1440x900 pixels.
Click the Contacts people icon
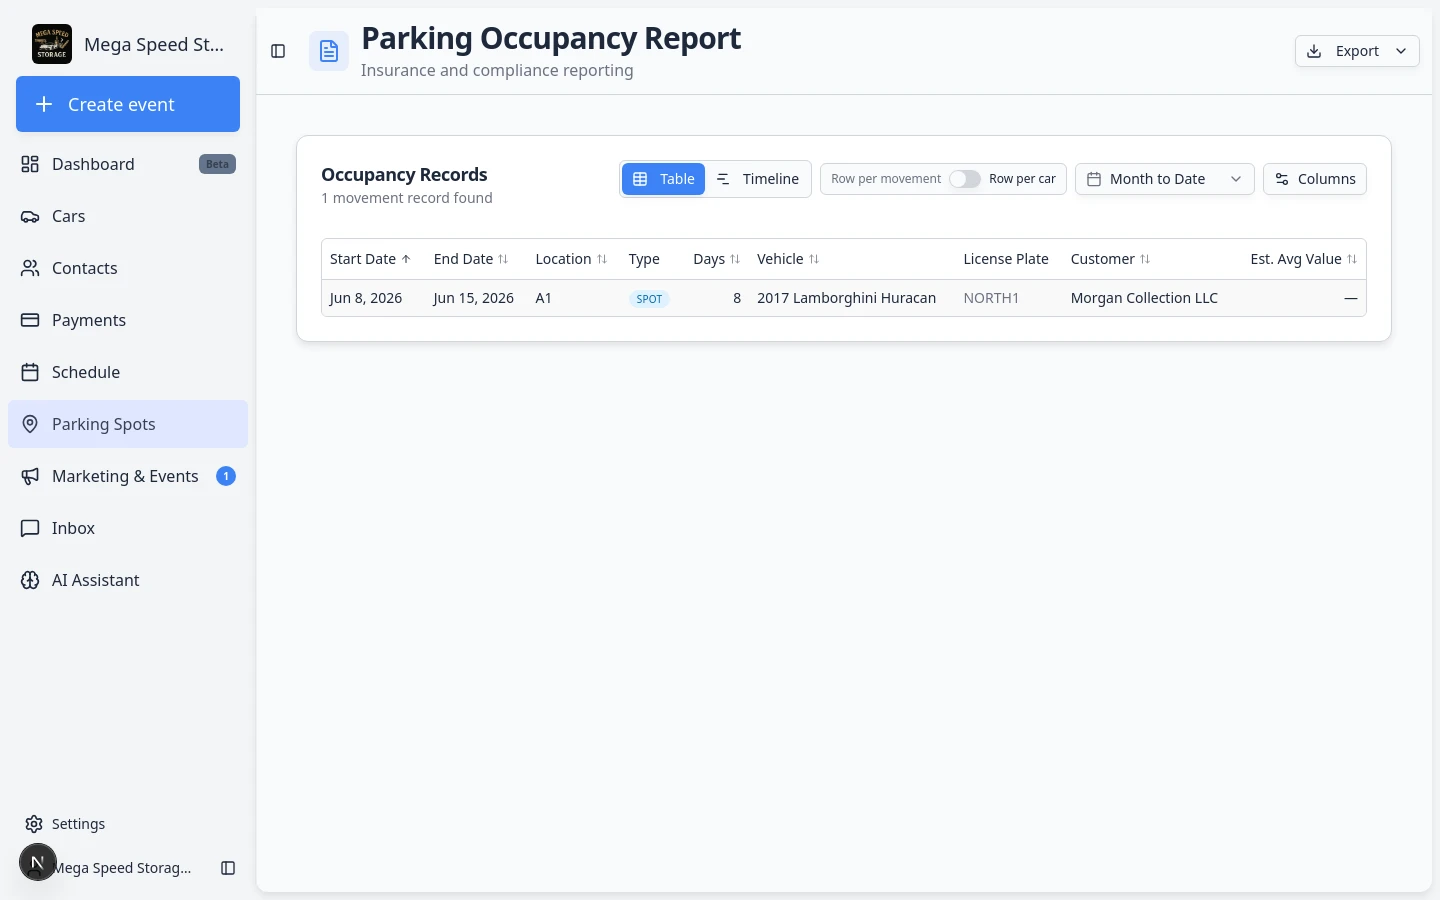[x=30, y=268]
